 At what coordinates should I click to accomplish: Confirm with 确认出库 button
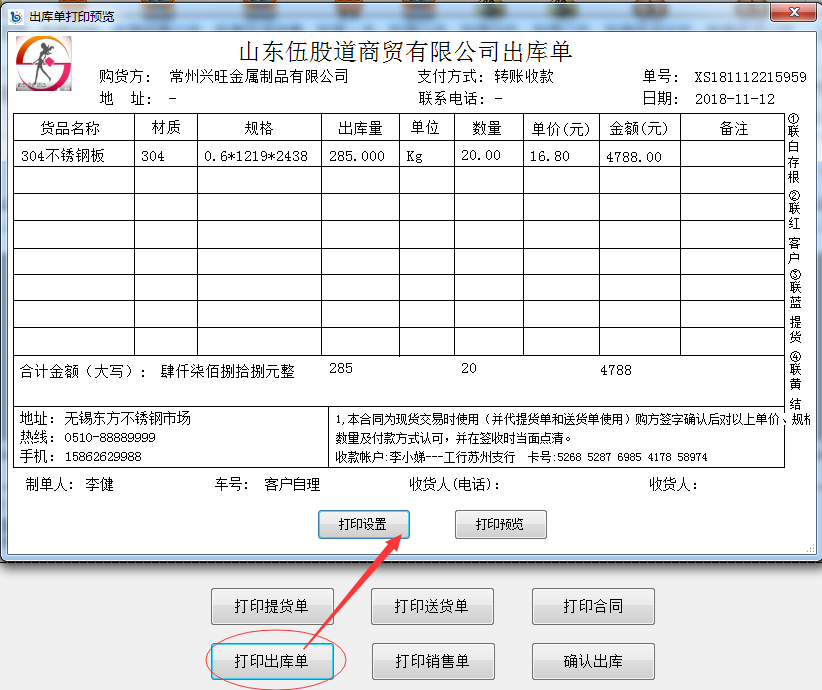[593, 661]
